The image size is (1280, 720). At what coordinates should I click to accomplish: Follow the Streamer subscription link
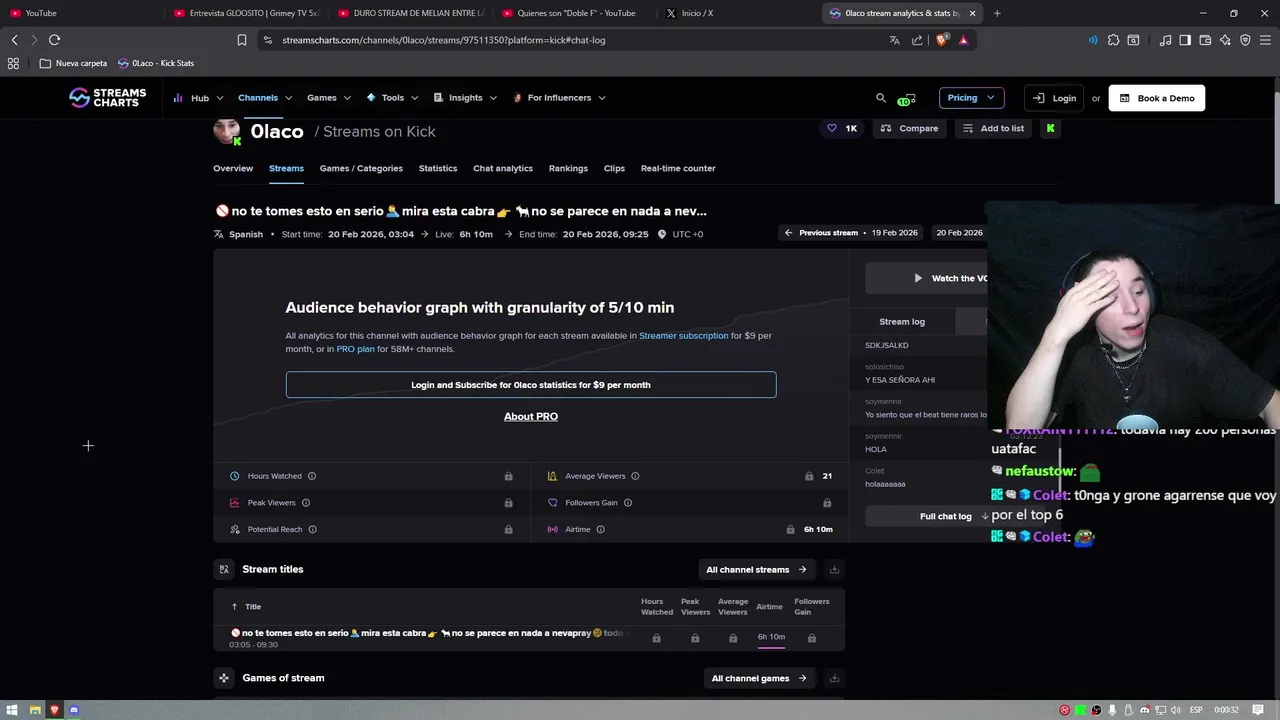pos(684,336)
